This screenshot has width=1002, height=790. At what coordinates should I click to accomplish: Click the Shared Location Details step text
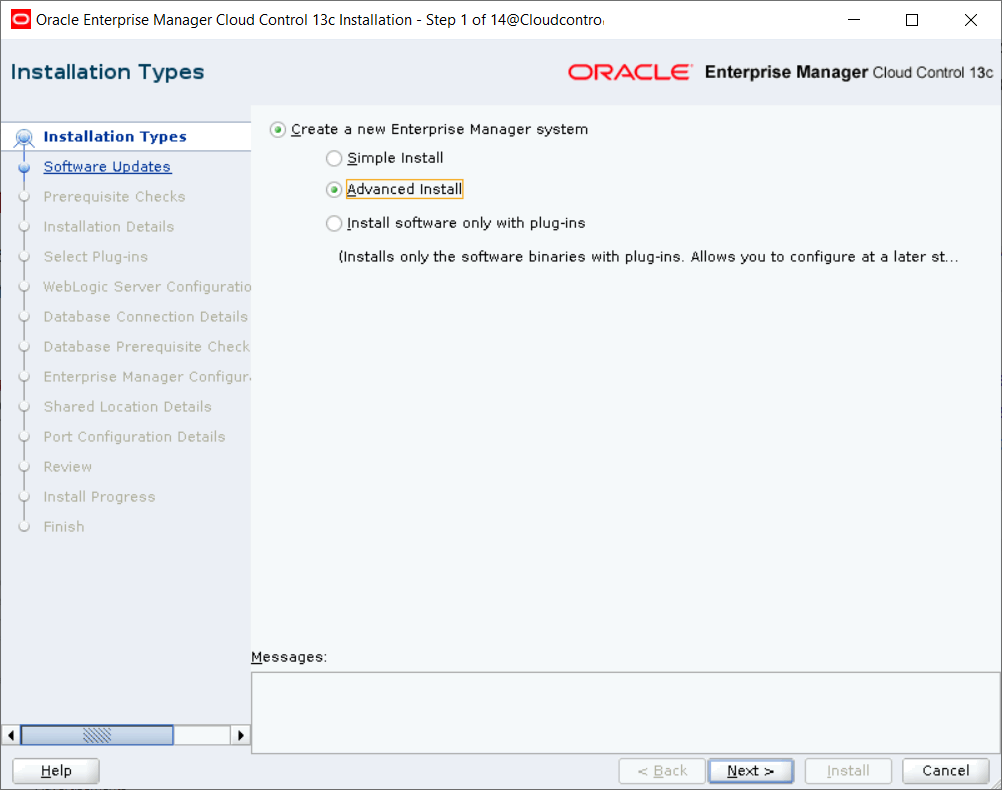pyautogui.click(x=128, y=407)
